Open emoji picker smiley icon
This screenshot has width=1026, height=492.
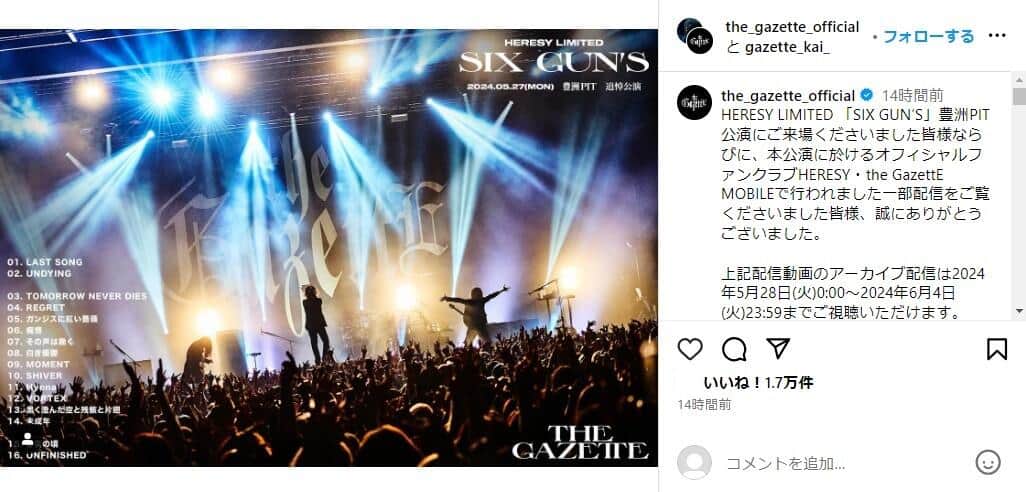(x=987, y=463)
